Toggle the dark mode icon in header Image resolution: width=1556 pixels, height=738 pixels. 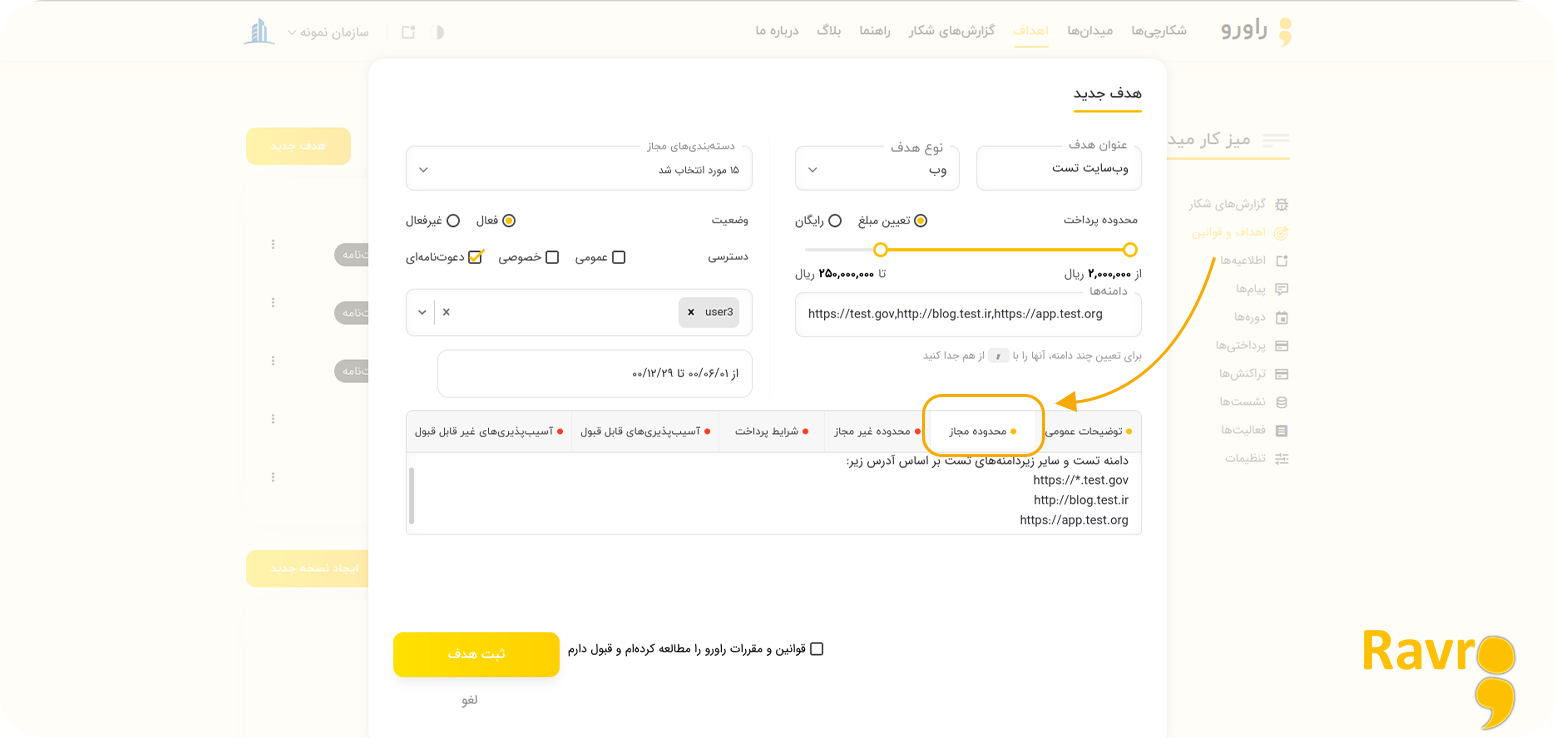pos(437,32)
